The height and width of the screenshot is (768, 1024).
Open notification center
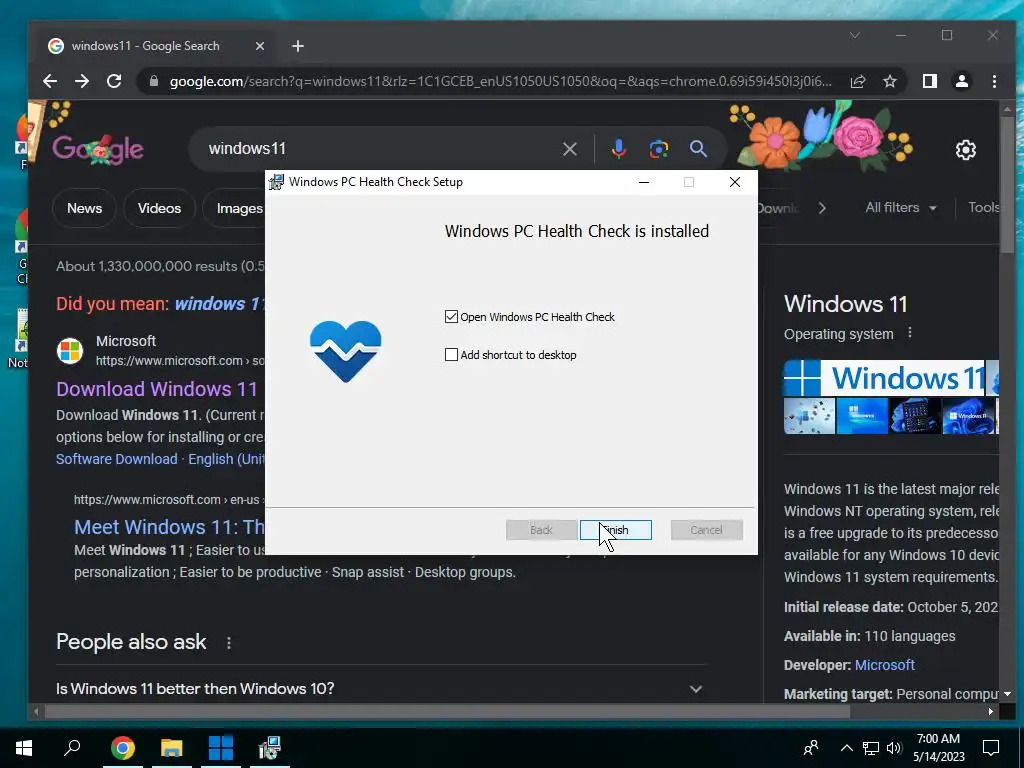pyautogui.click(x=991, y=748)
